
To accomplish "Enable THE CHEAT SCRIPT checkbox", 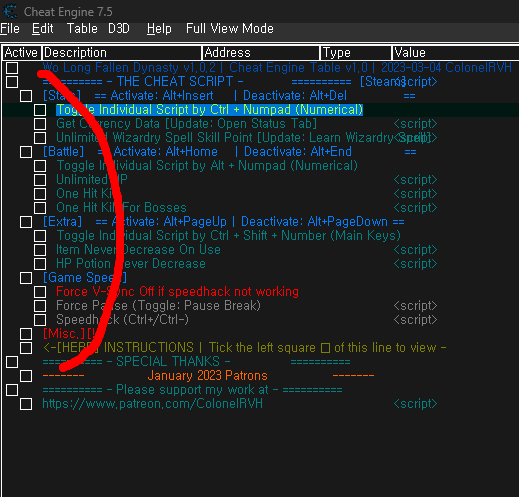I will [12, 82].
